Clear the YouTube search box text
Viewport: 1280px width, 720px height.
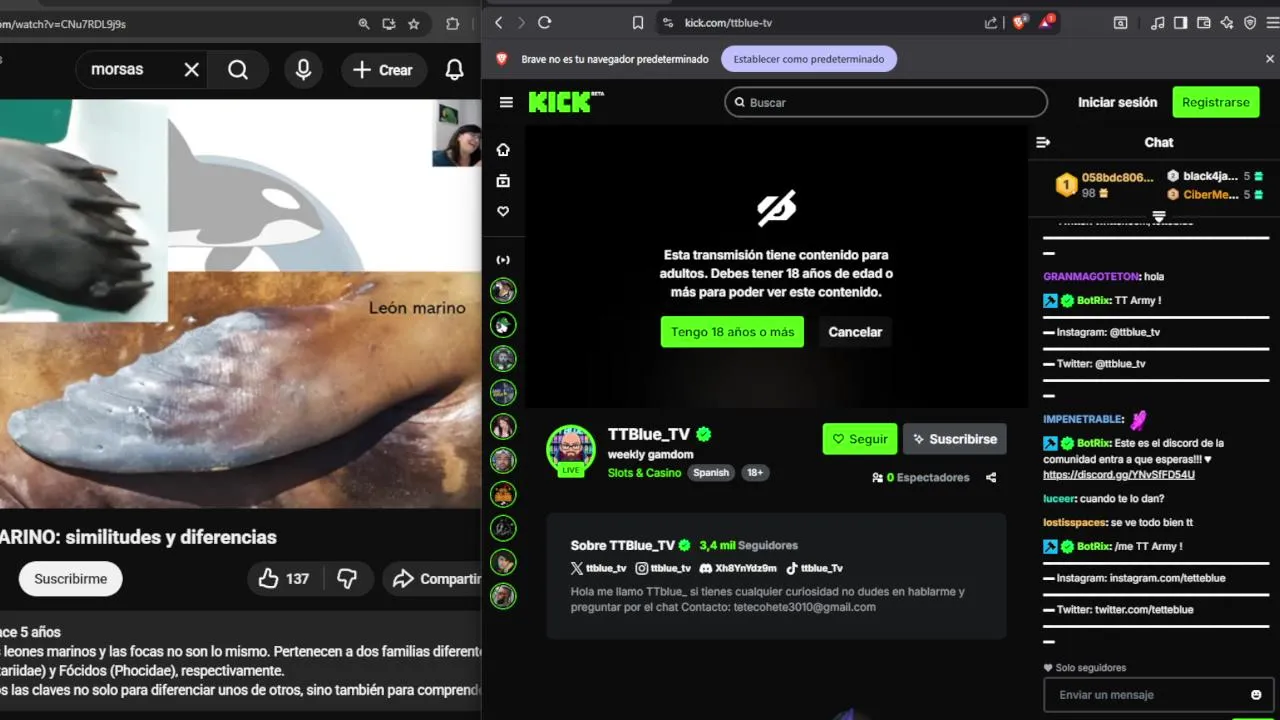pos(192,70)
